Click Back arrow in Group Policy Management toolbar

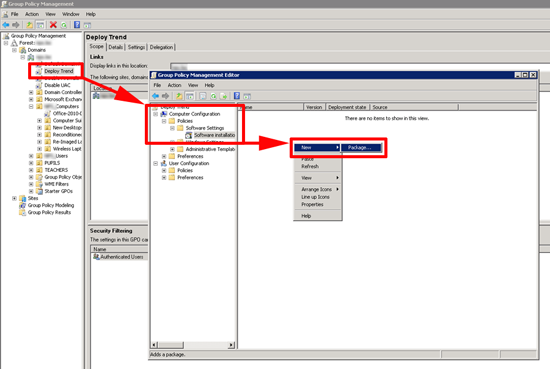[x=6, y=25]
